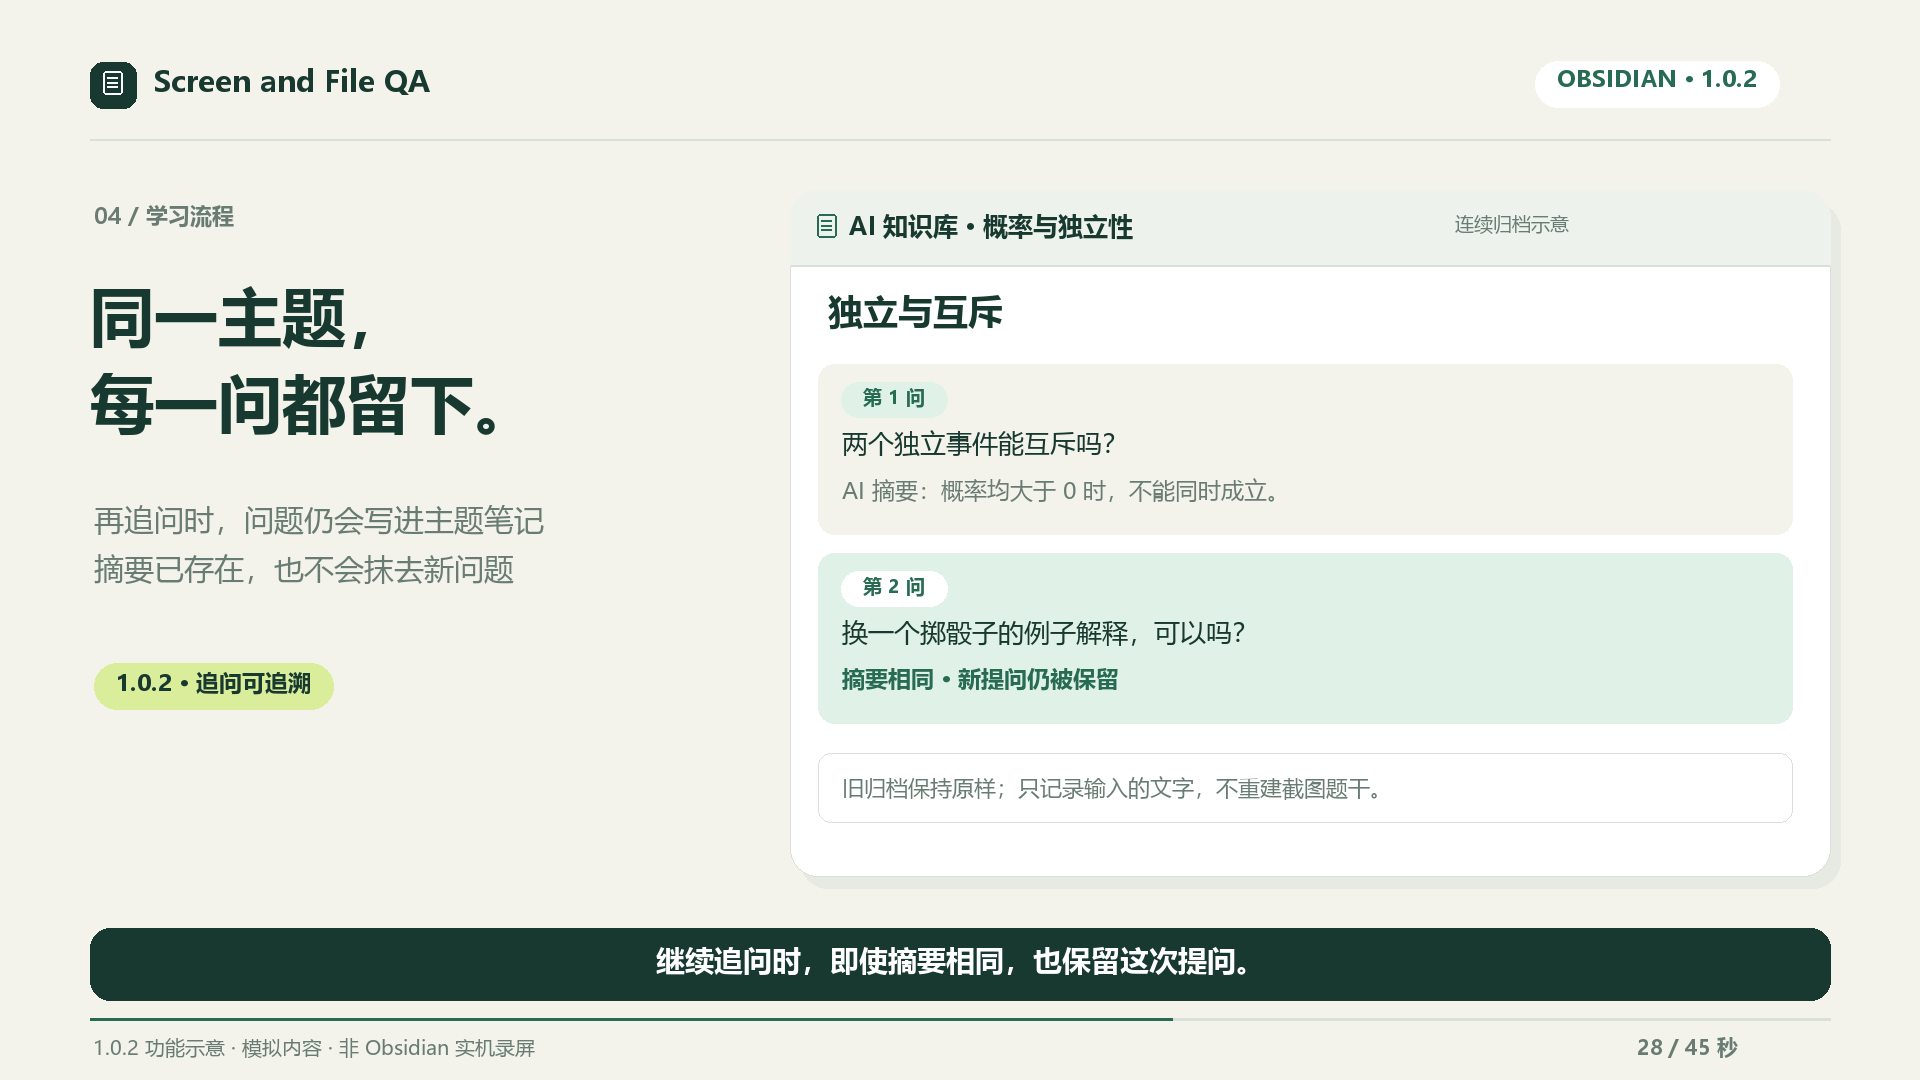
Task: Click the note icon beside AI 知识库 header
Action: click(827, 227)
